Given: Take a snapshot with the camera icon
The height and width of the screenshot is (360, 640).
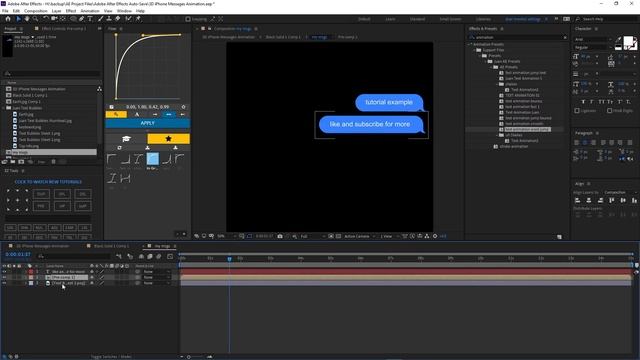Looking at the screenshot, I should 280,236.
